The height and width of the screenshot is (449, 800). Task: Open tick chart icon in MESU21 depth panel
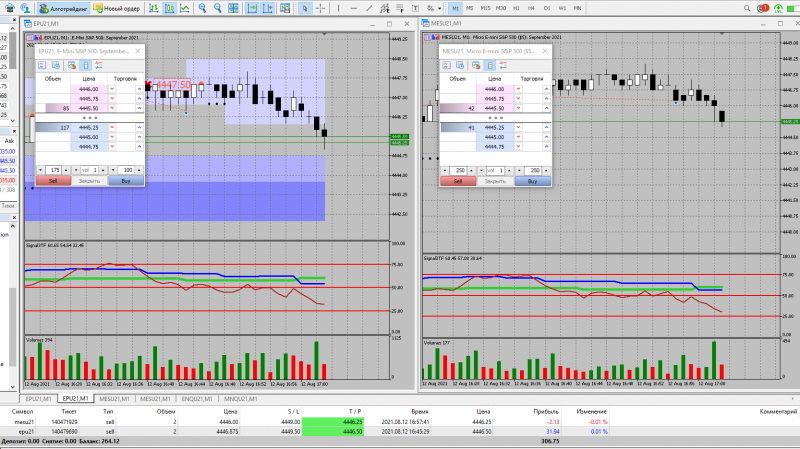tap(446, 65)
